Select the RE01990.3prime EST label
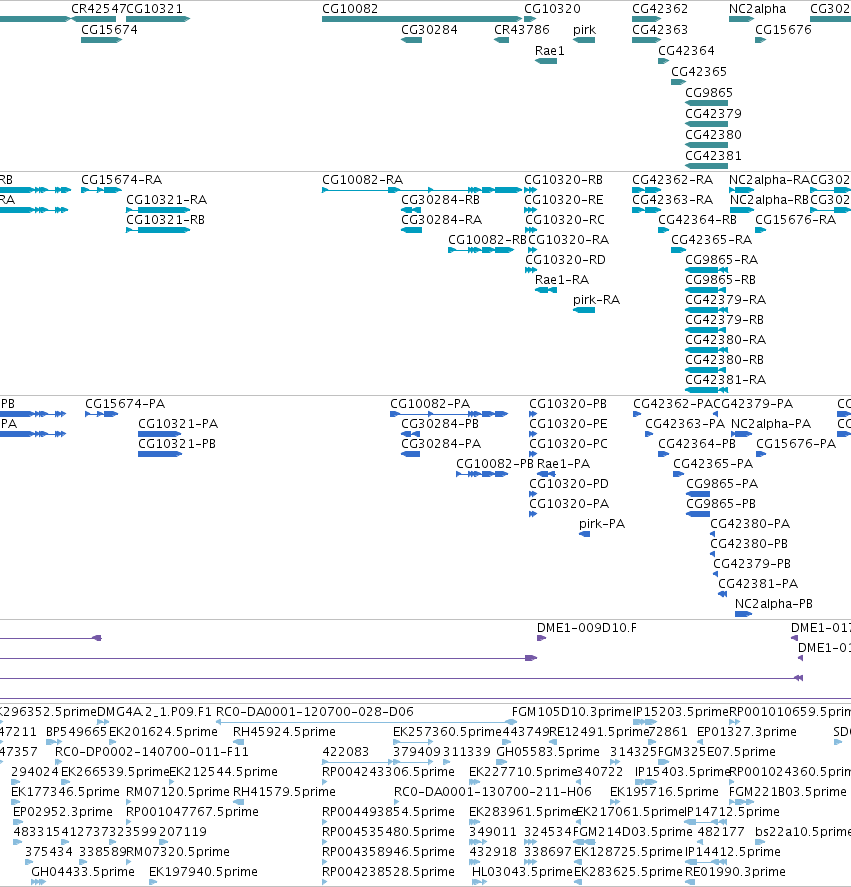This screenshot has width=851, height=887. point(735,872)
